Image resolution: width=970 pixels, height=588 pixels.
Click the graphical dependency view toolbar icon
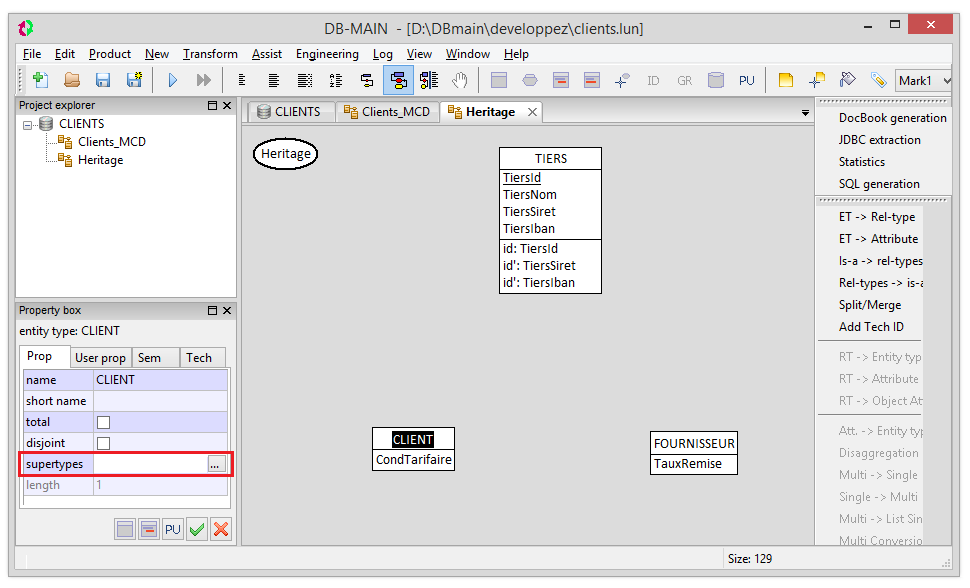[429, 80]
